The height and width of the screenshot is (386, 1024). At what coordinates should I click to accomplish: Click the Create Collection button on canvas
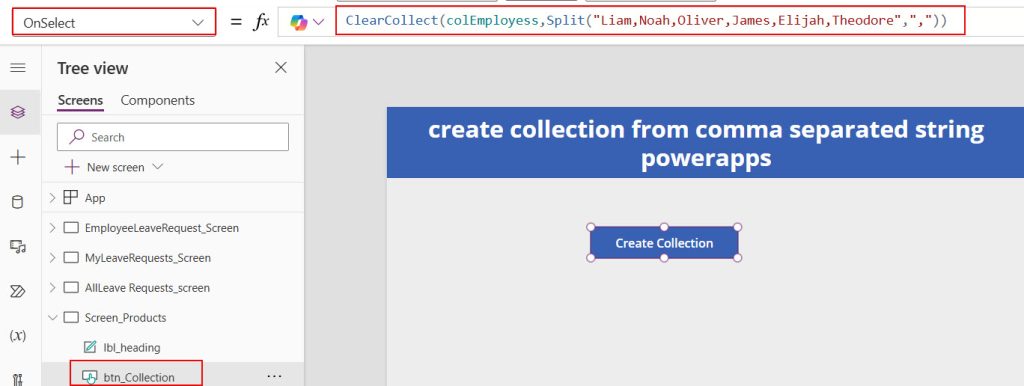[664, 243]
